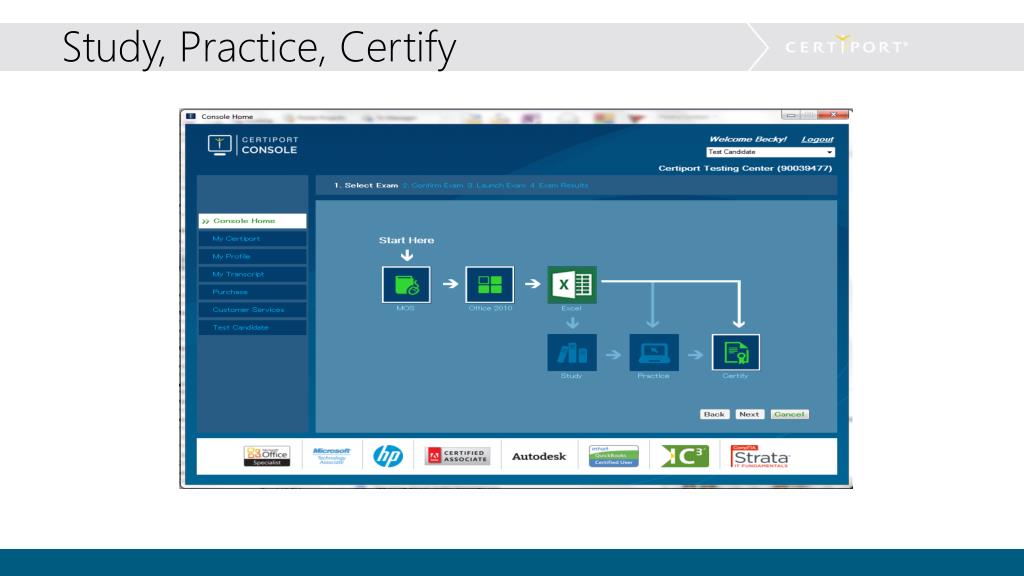Minimize the Console Home window

pos(791,115)
